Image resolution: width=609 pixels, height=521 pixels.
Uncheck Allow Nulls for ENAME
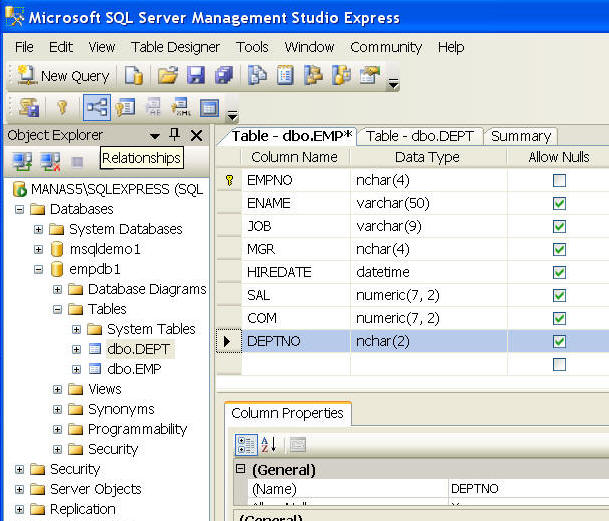pyautogui.click(x=559, y=203)
